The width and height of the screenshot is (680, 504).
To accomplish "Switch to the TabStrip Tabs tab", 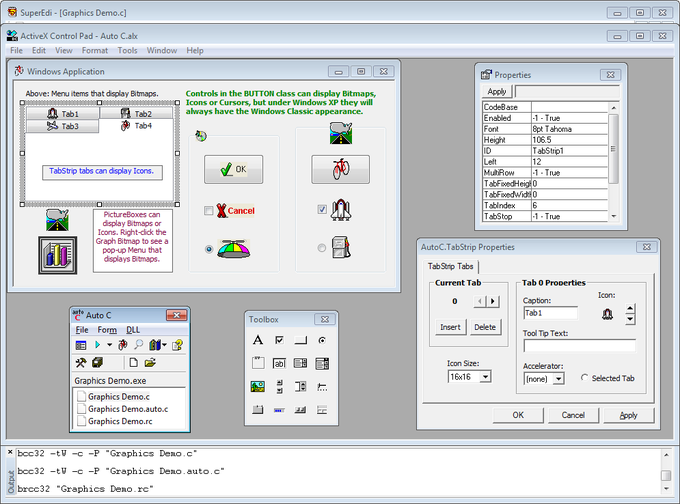I will [450, 266].
